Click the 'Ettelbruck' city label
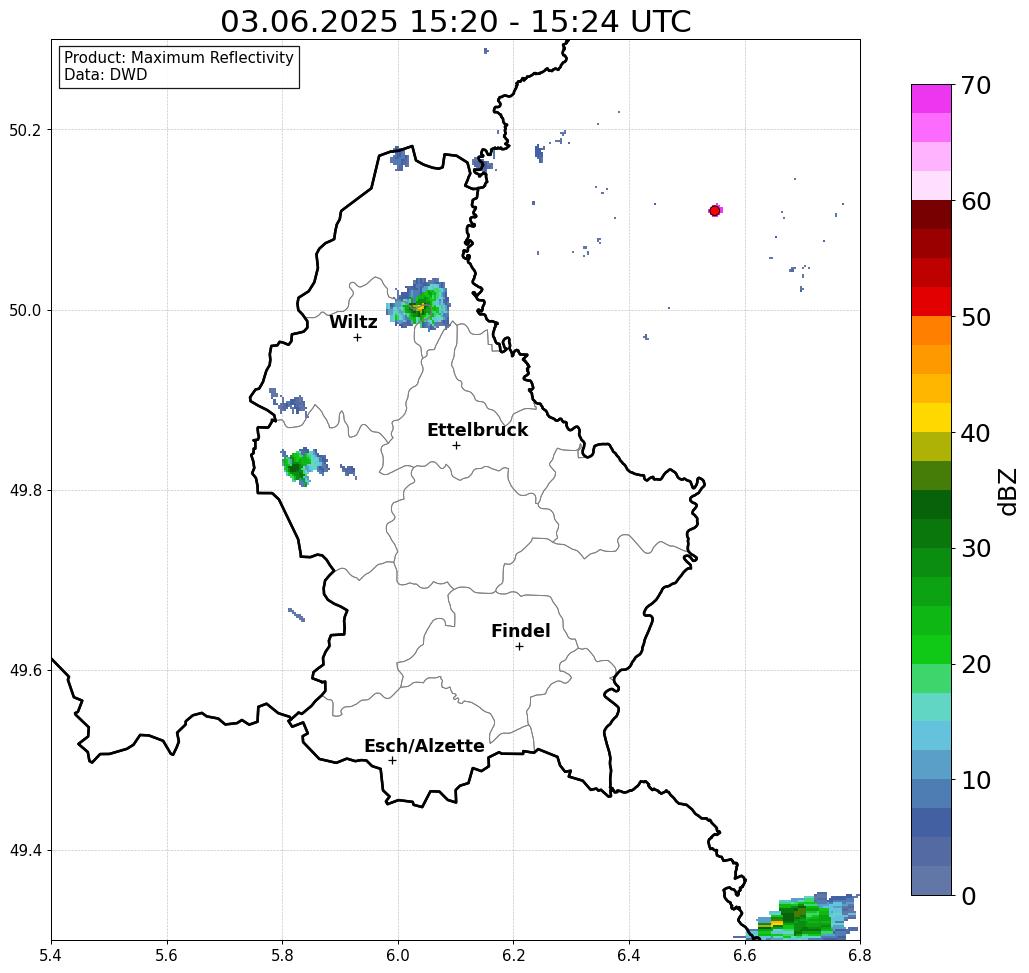The height and width of the screenshot is (973, 1029). click(x=477, y=430)
